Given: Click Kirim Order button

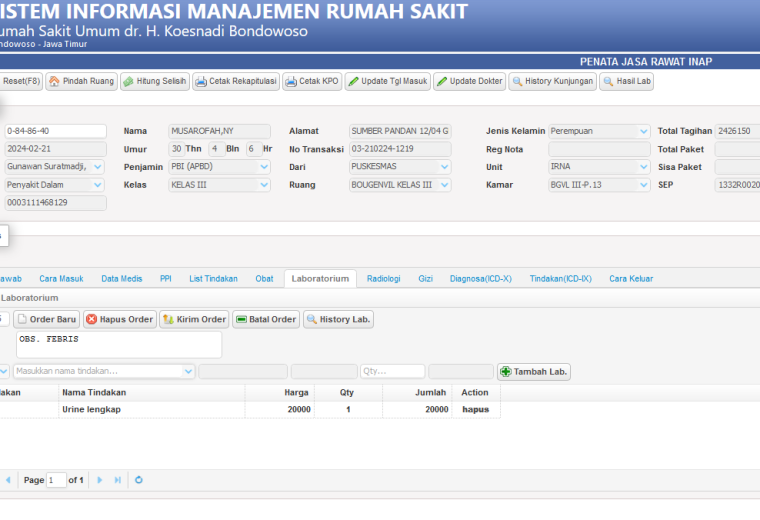Looking at the screenshot, I should click(x=194, y=319).
